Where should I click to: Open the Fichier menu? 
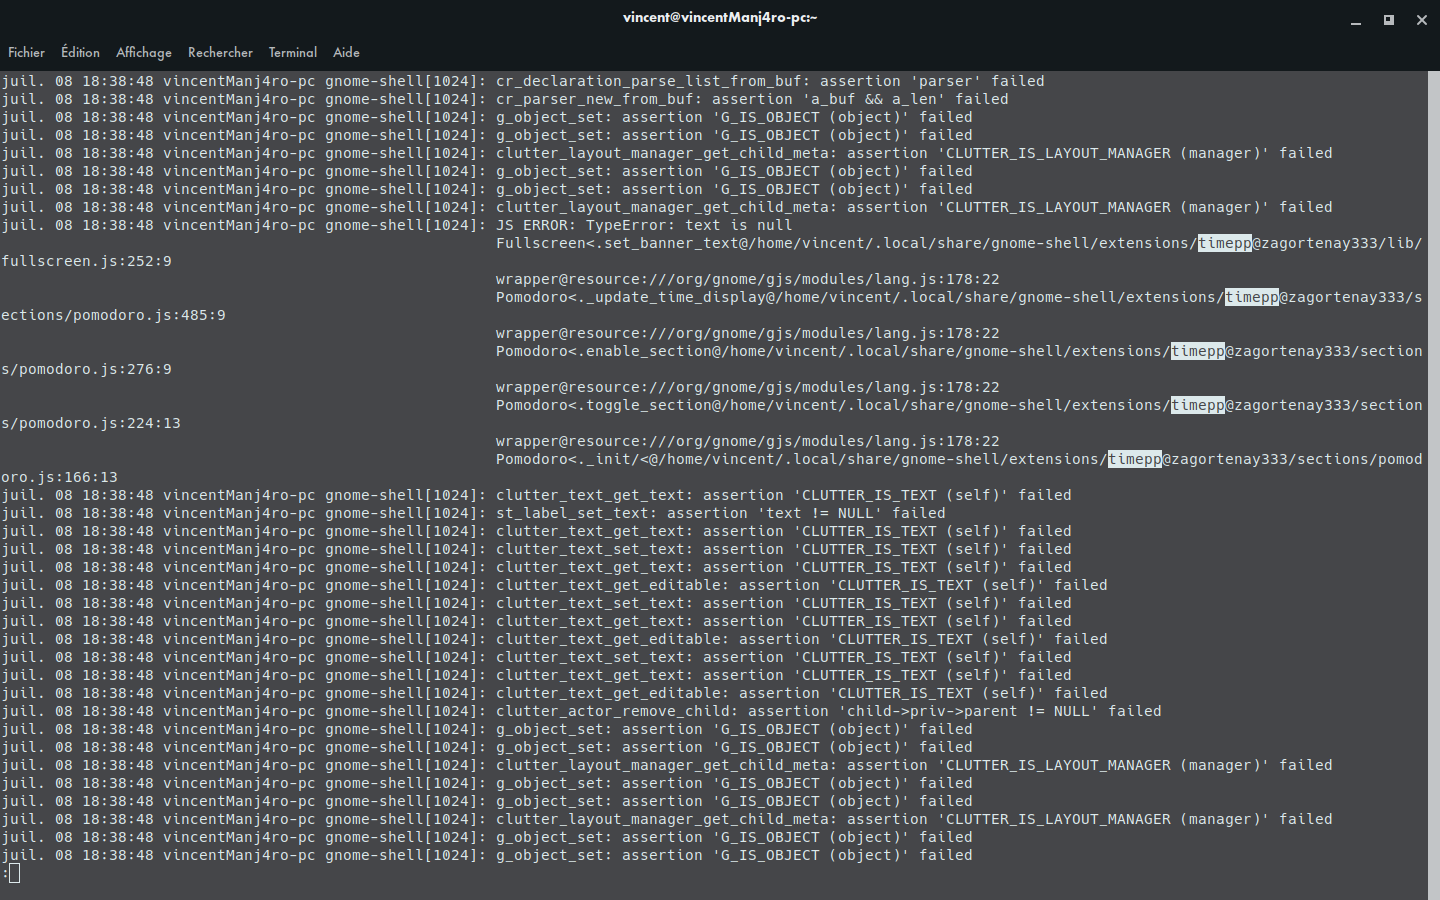click(x=25, y=52)
